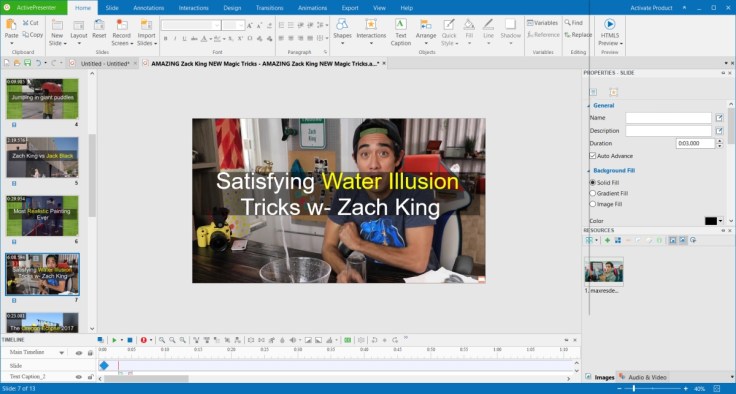Click the Duration input field
Image resolution: width=736 pixels, height=394 pixels.
(695, 143)
